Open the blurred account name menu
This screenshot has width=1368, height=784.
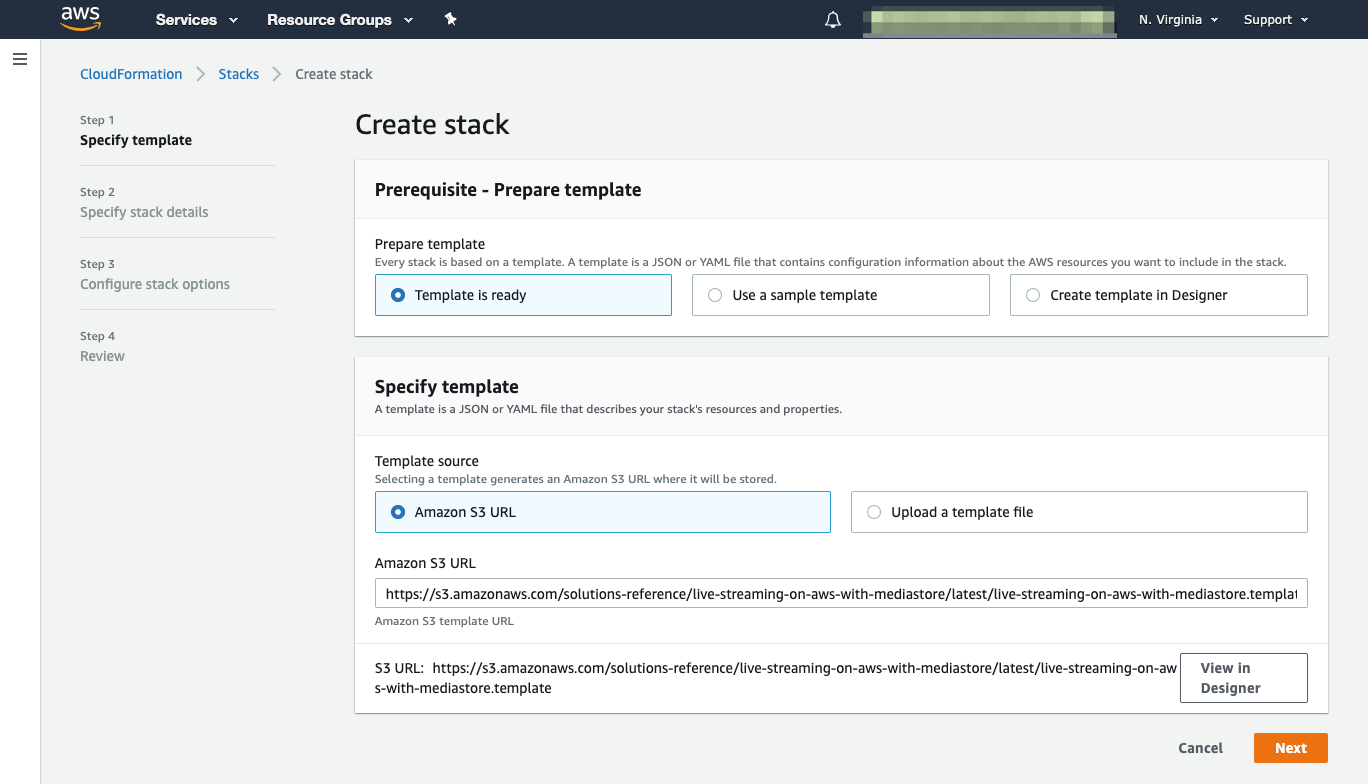[989, 20]
